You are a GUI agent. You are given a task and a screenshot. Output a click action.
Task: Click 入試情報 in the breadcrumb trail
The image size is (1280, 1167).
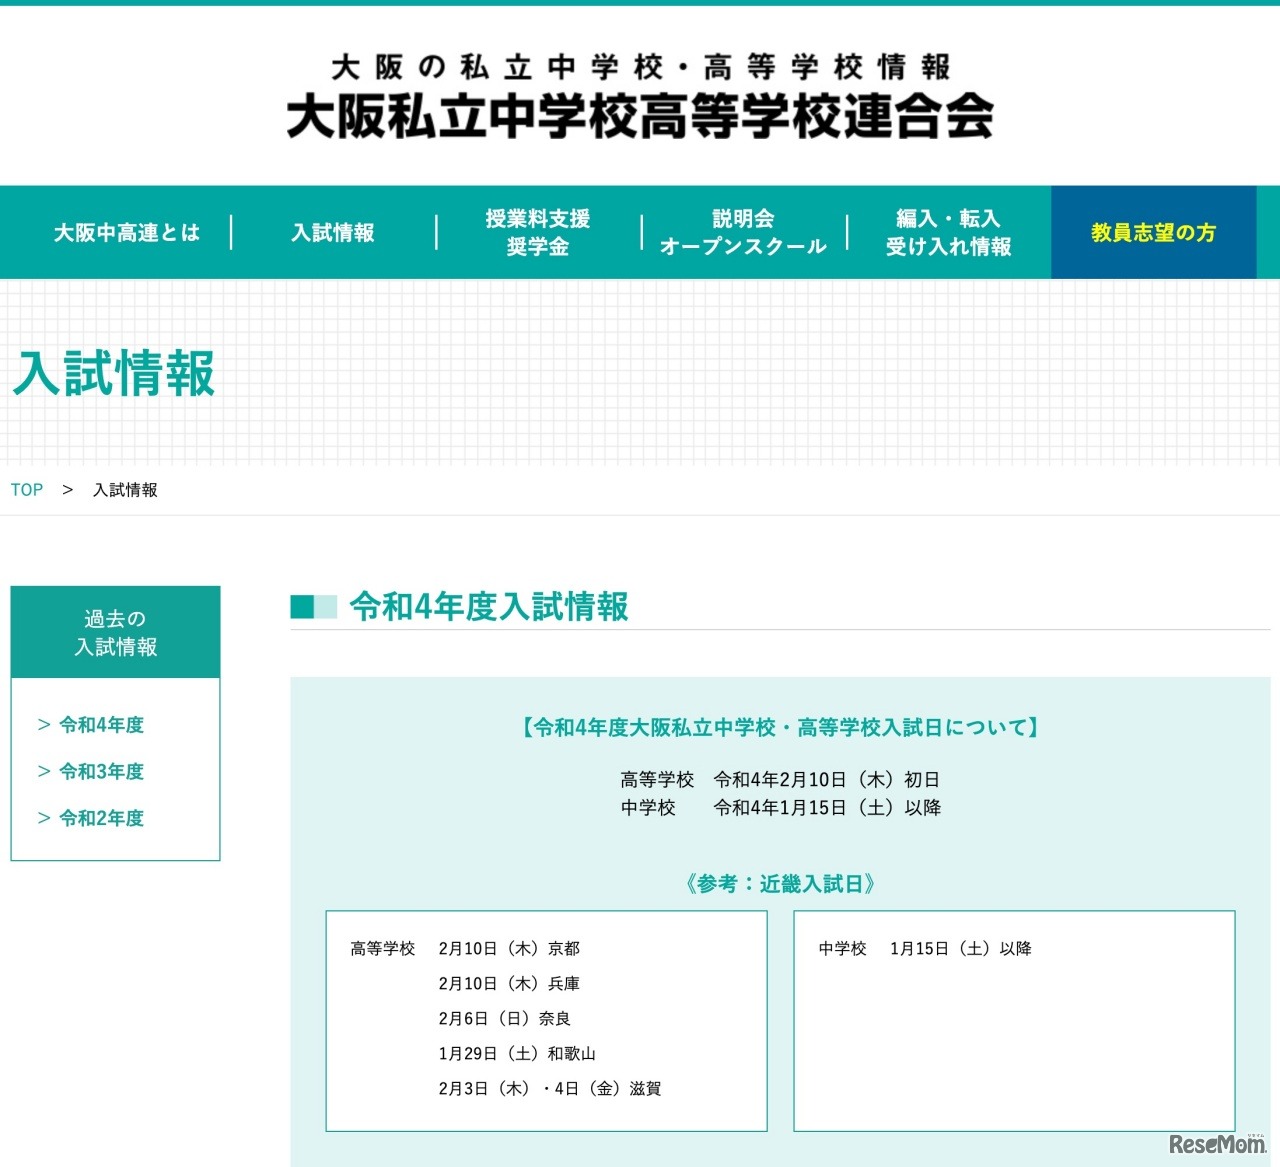click(x=124, y=490)
